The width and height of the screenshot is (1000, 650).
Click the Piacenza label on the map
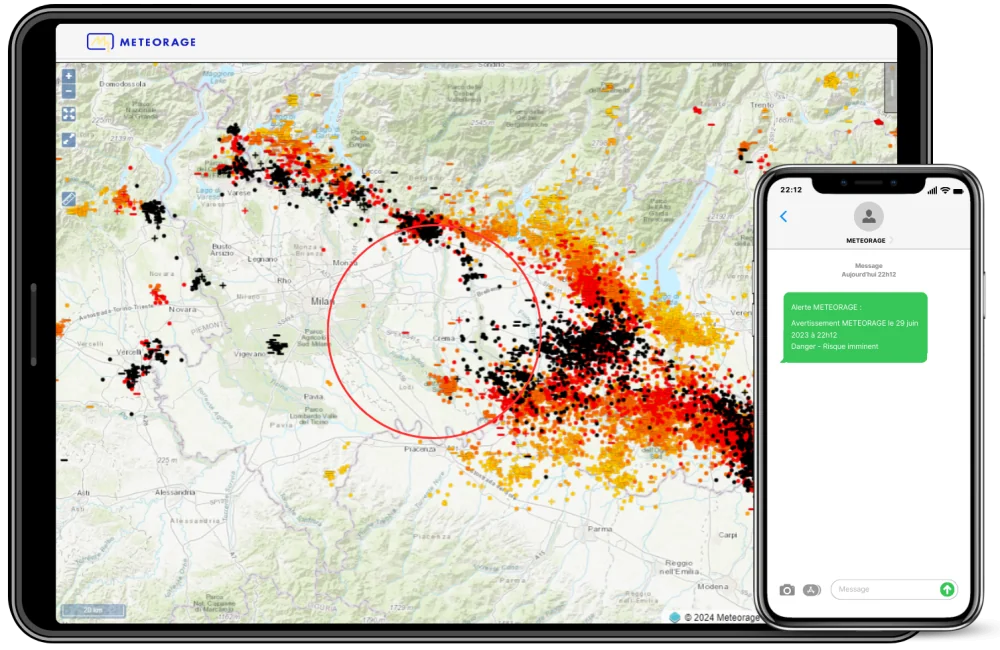[420, 449]
